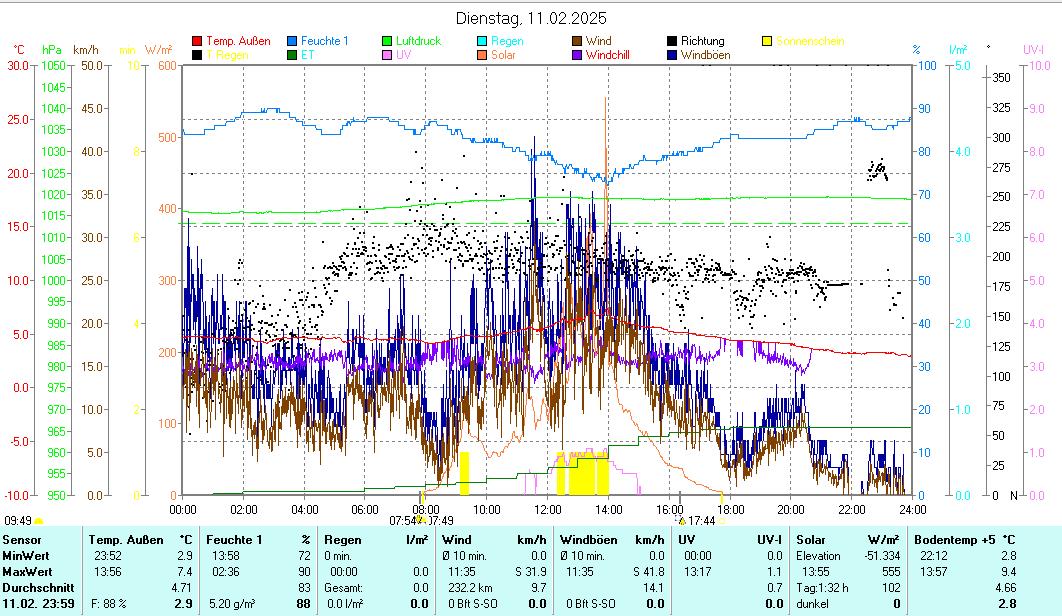Image resolution: width=1062 pixels, height=616 pixels.
Task: Click the orange Solar legend square
Action: (x=483, y=55)
